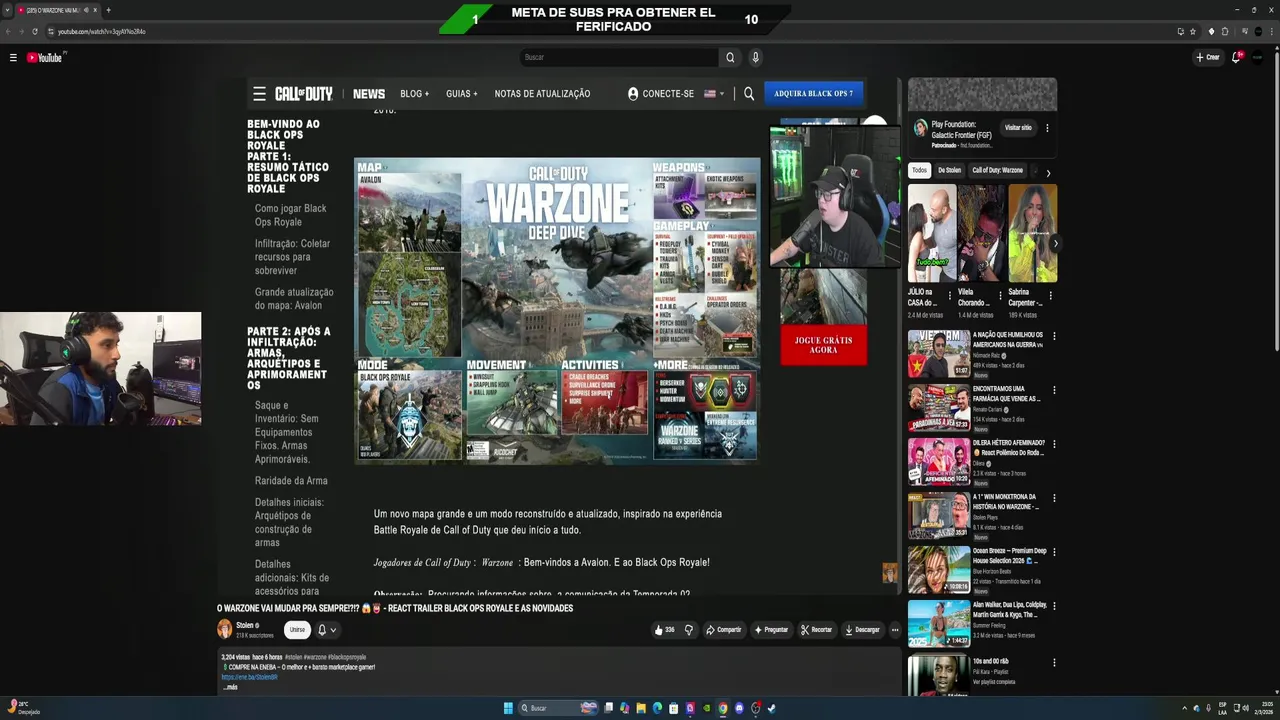Click the YouTube 'Buscar' search field

pyautogui.click(x=619, y=57)
